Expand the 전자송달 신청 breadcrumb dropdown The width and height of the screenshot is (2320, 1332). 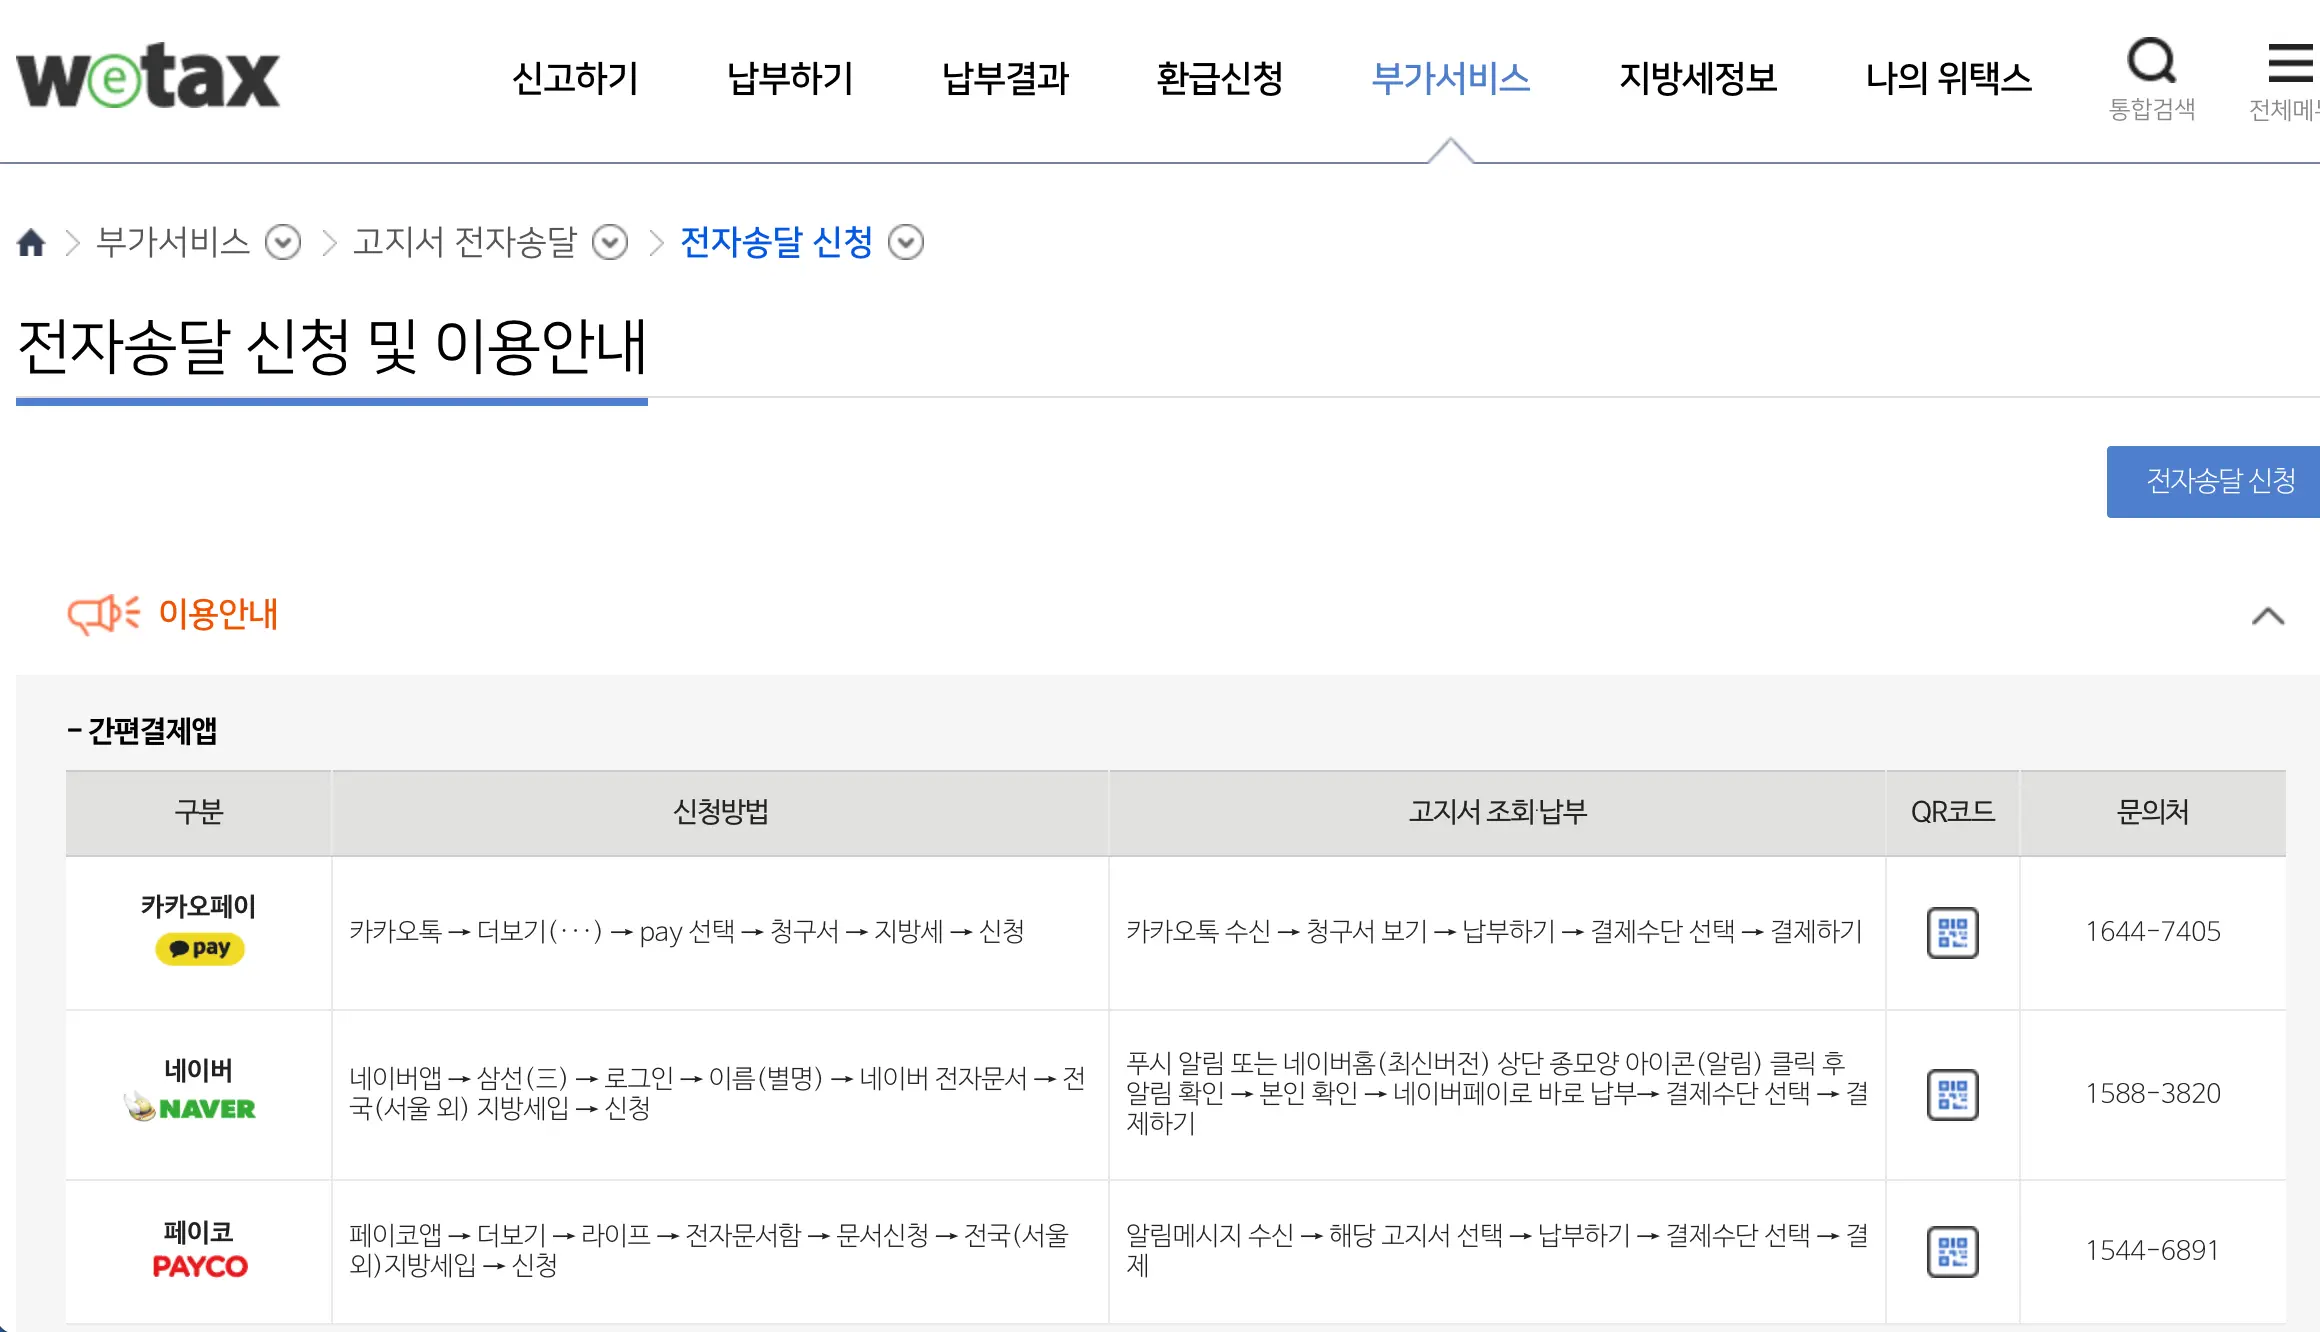[x=906, y=242]
